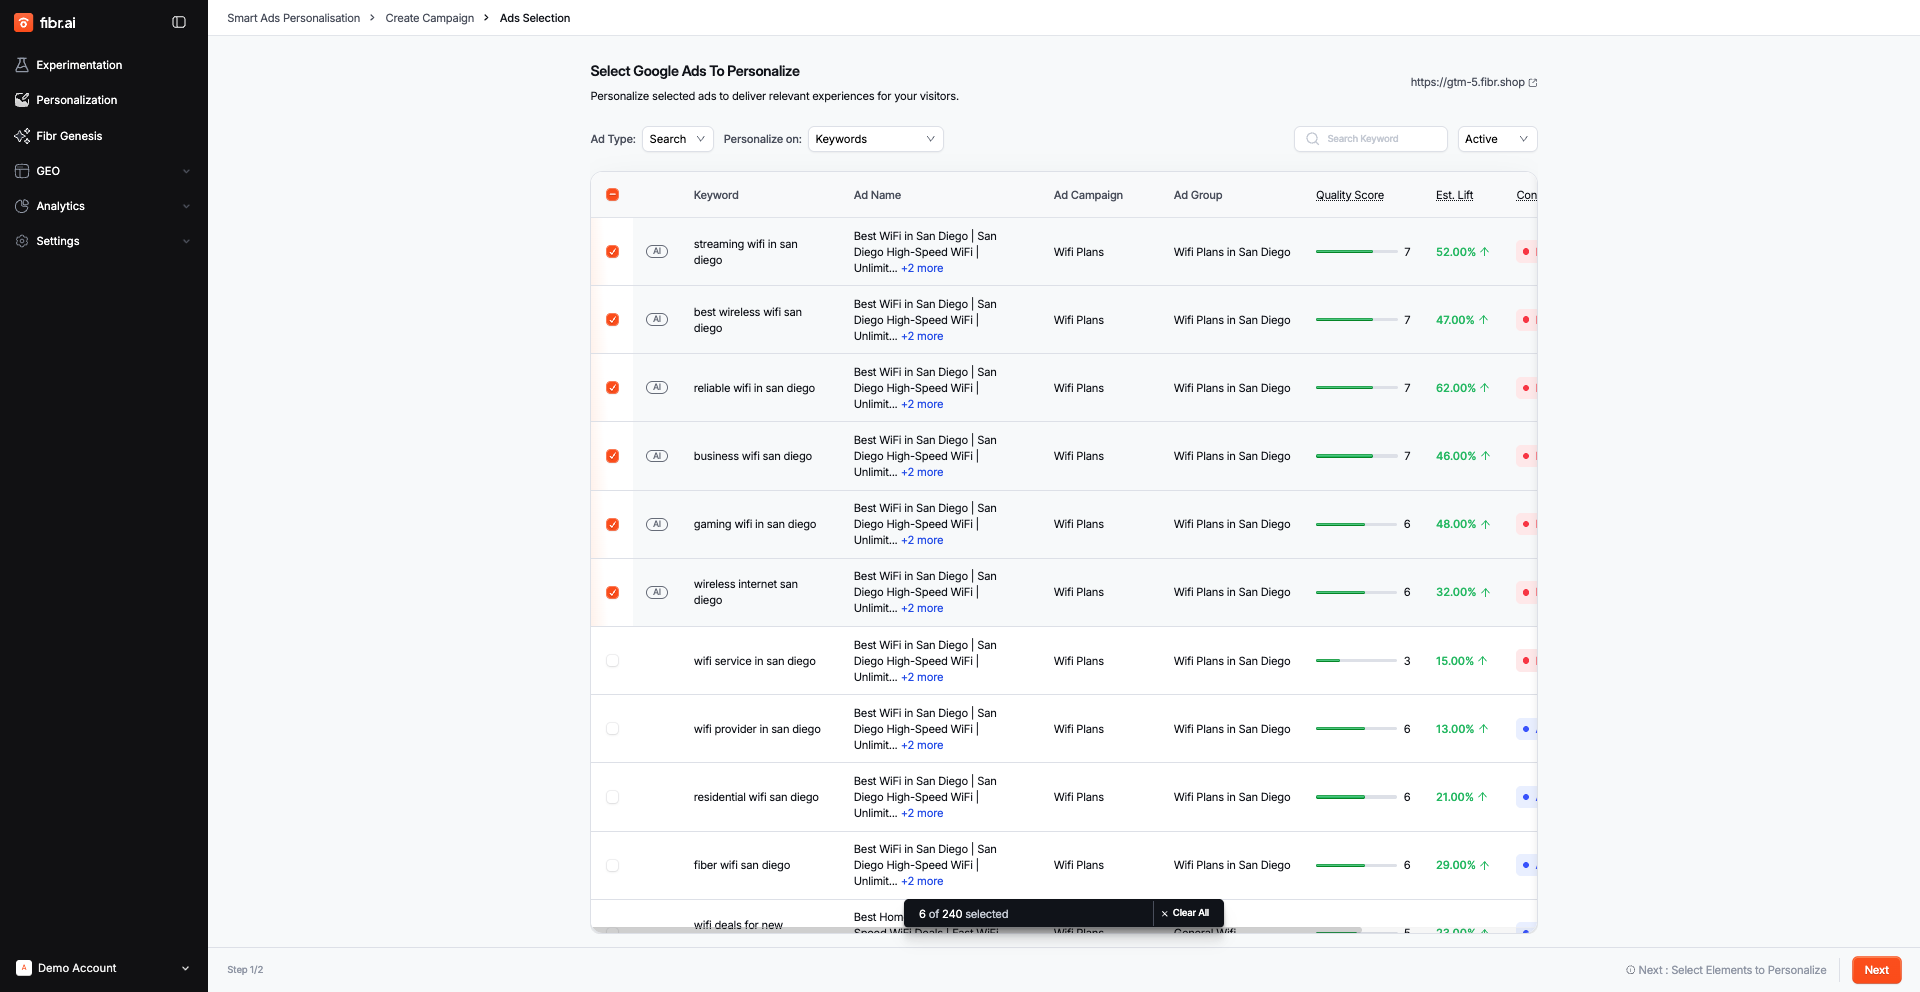Viewport: 1920px width, 992px height.
Task: Open Personalization in the sidebar
Action: pyautogui.click(x=77, y=100)
